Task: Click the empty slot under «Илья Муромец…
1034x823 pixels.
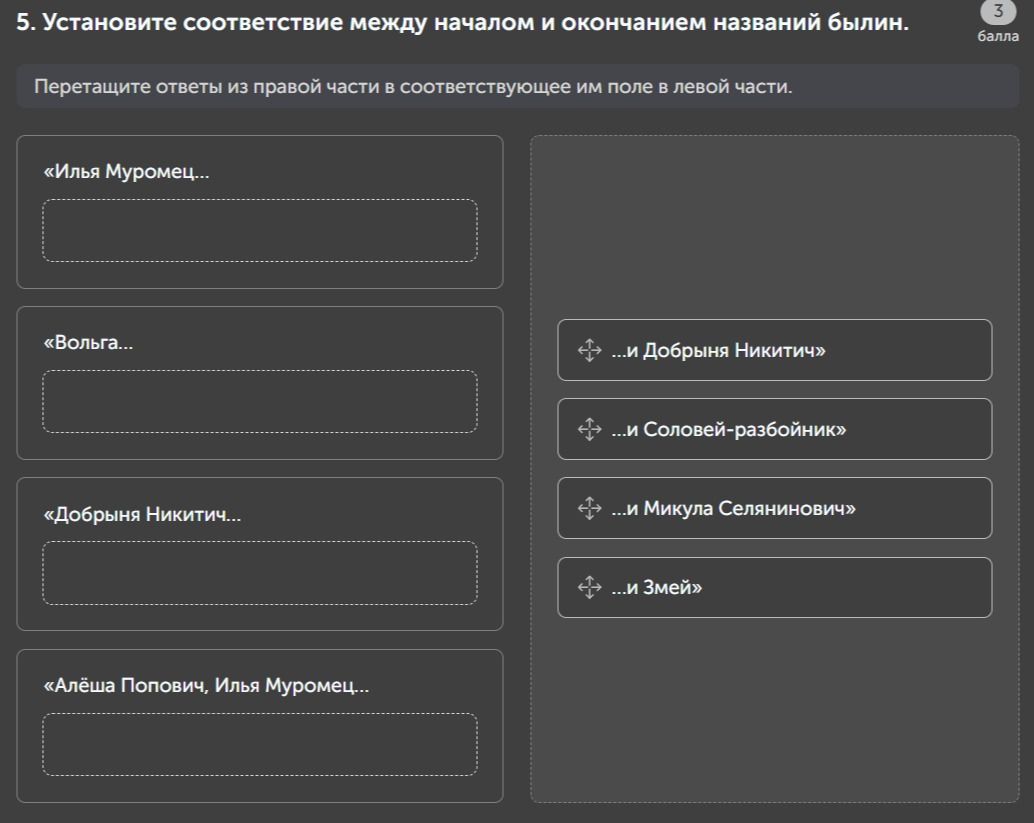Action: 260,231
